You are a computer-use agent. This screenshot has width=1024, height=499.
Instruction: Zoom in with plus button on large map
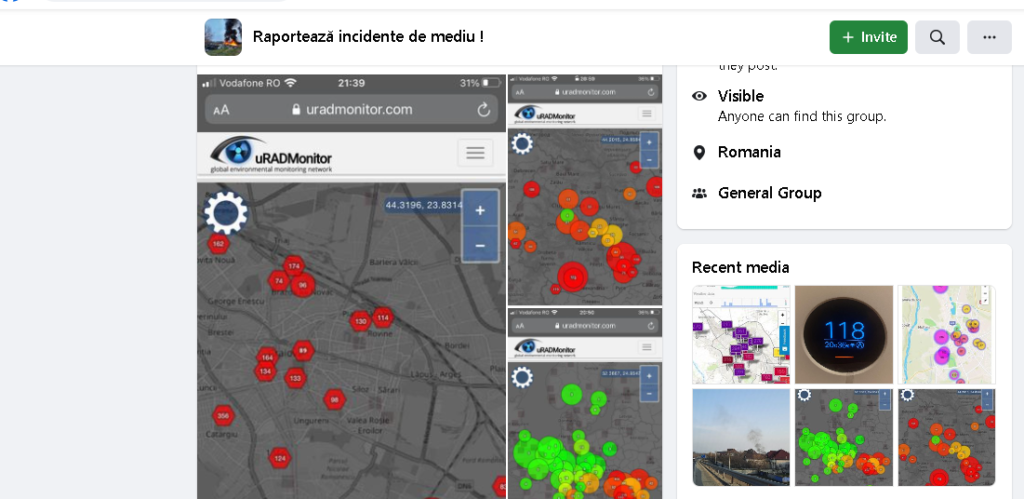point(480,210)
